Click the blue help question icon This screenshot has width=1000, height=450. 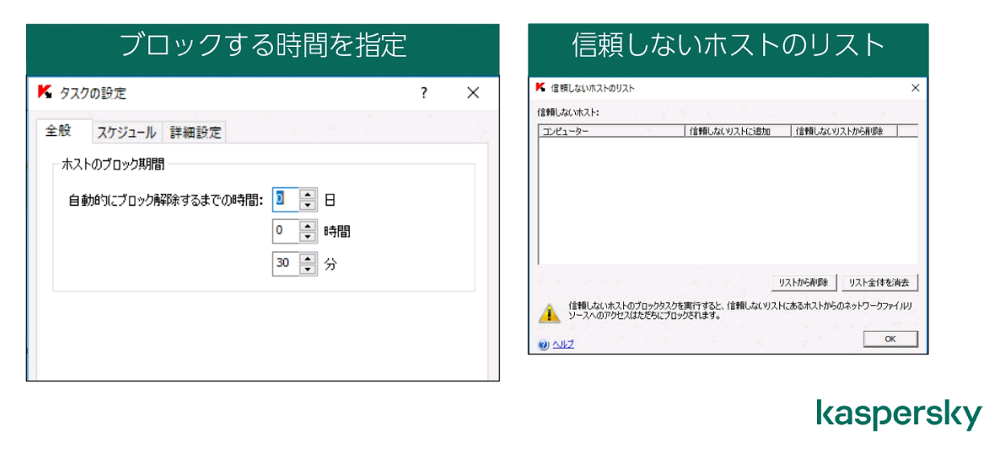click(543, 345)
